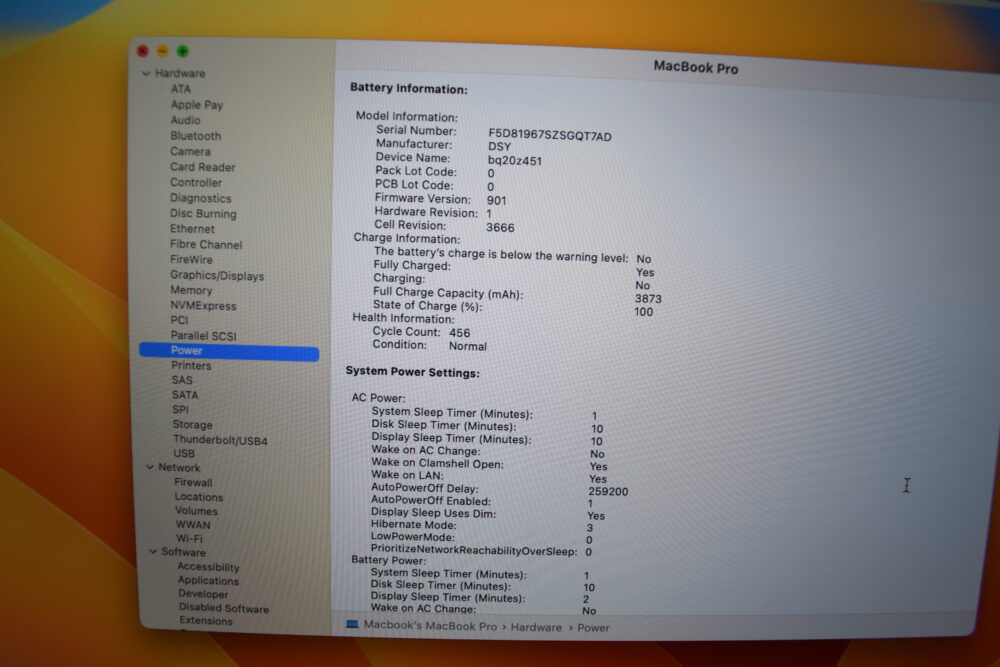Viewport: 1000px width, 667px height.
Task: Open Printers entry
Action: [x=191, y=365]
